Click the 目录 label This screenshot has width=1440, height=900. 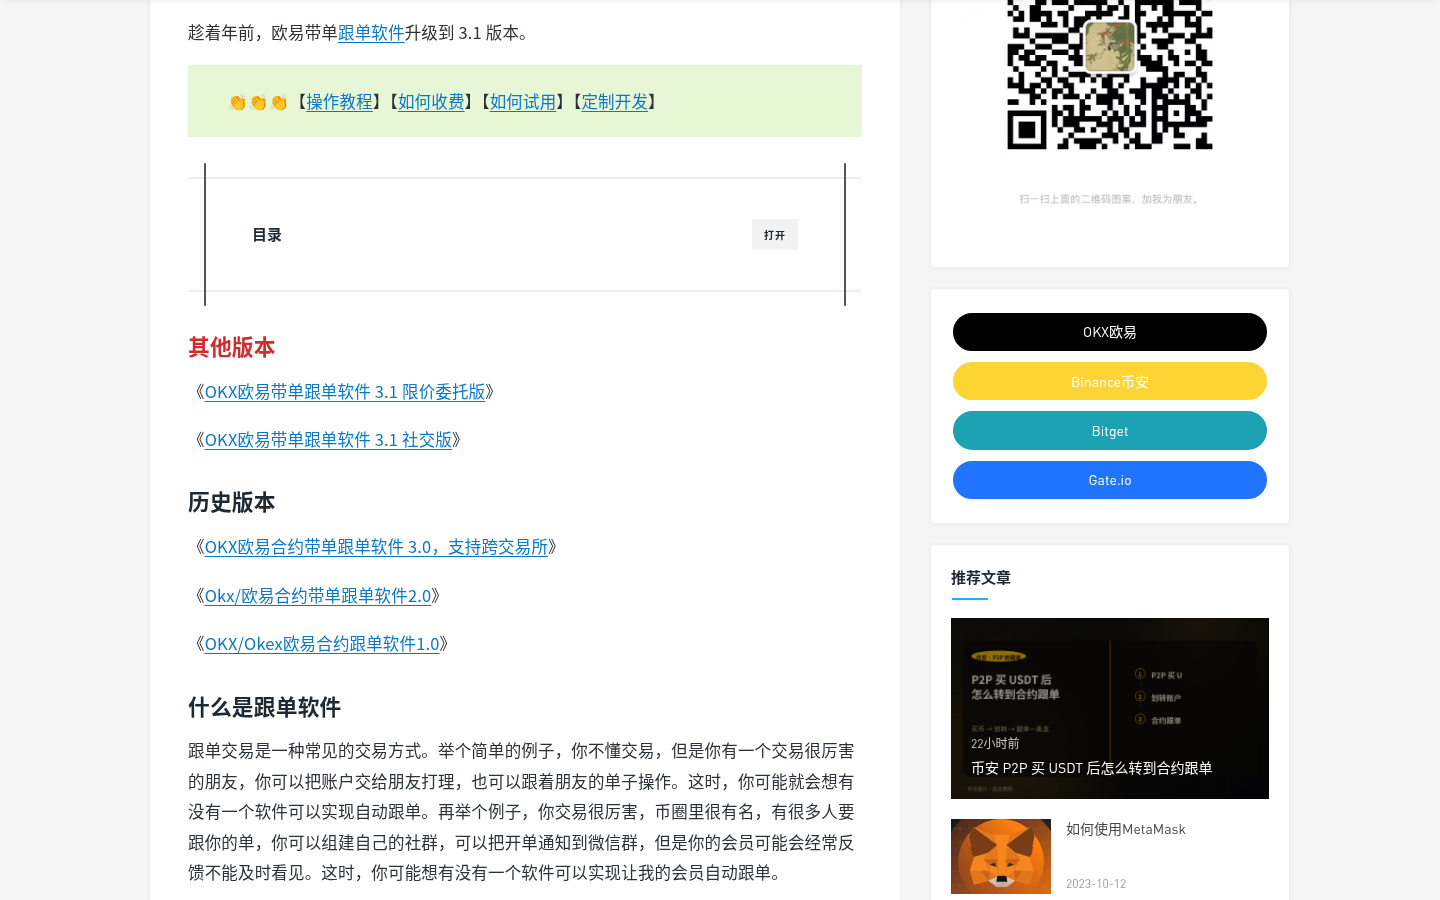coord(267,235)
